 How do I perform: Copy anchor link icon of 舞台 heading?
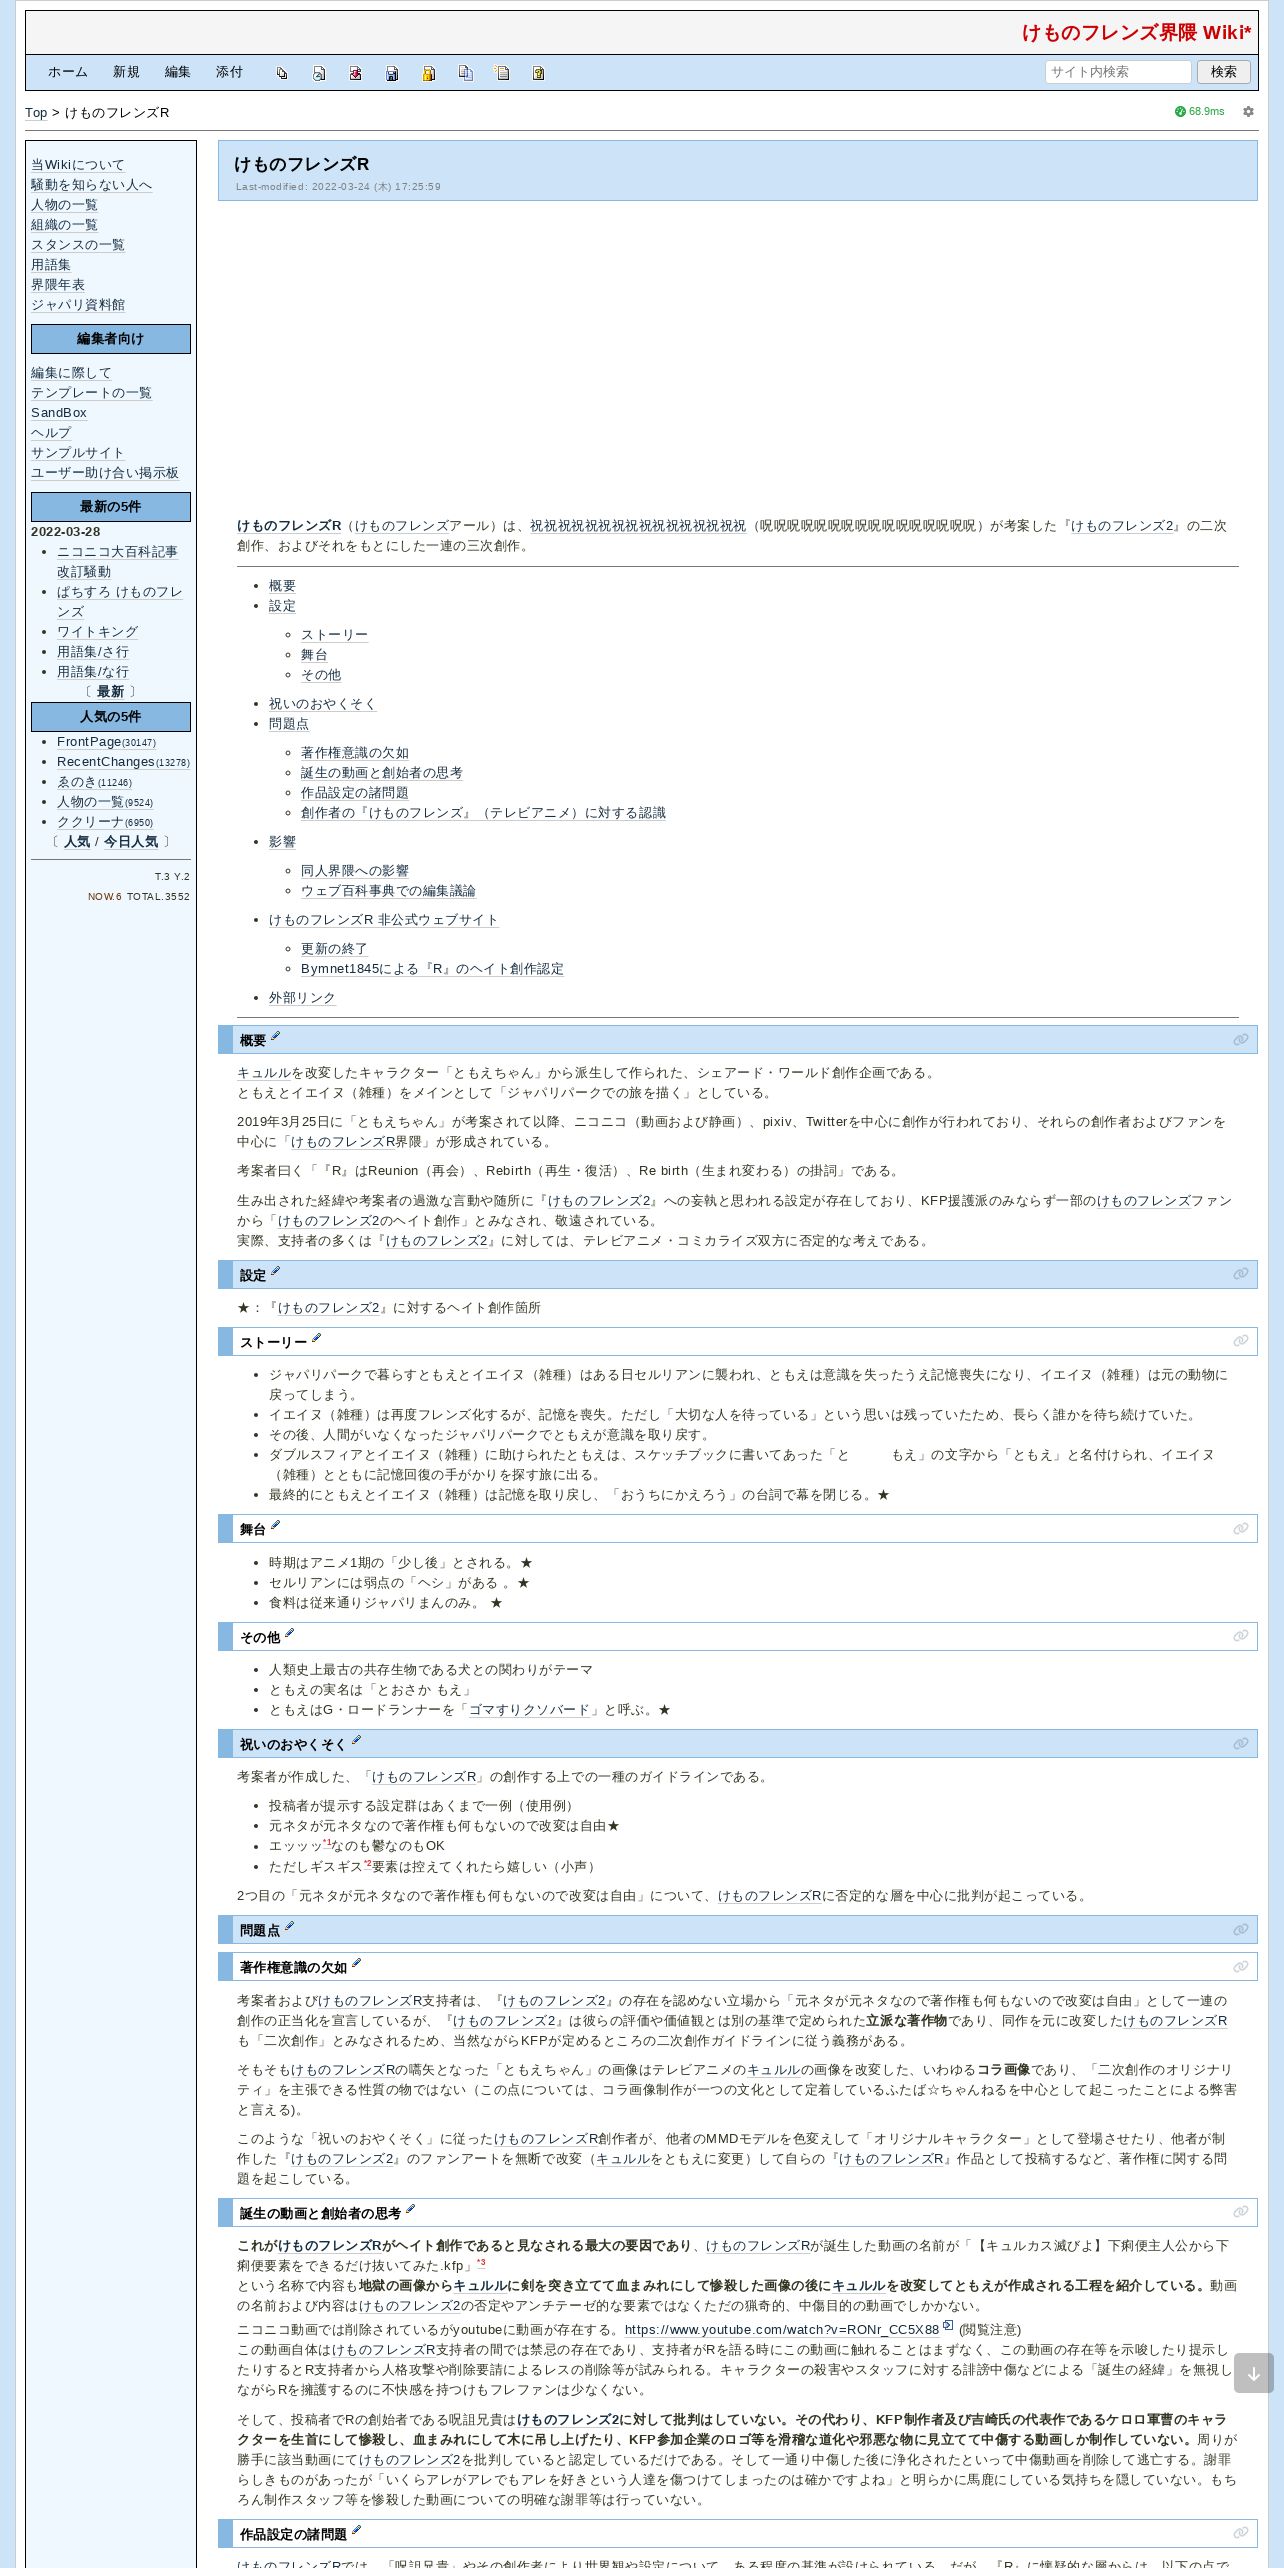[1241, 1529]
